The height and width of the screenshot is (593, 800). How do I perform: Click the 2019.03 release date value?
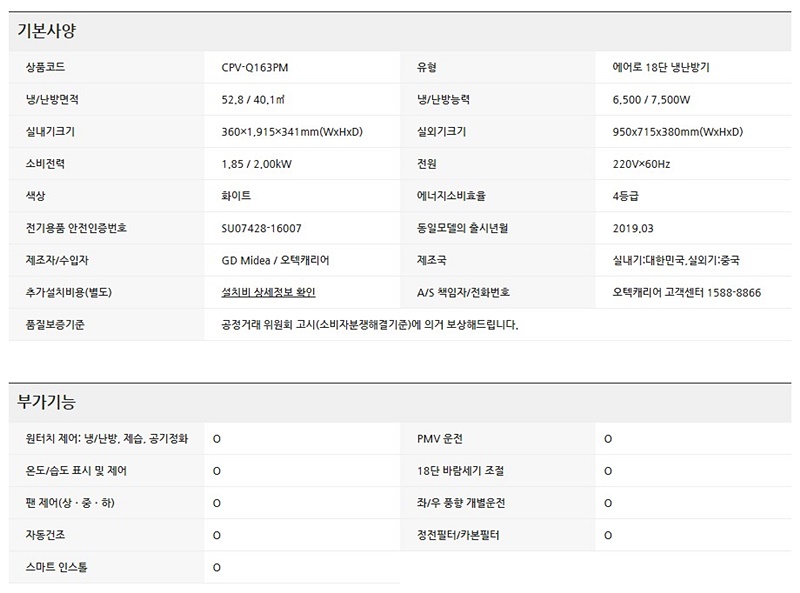click(632, 228)
